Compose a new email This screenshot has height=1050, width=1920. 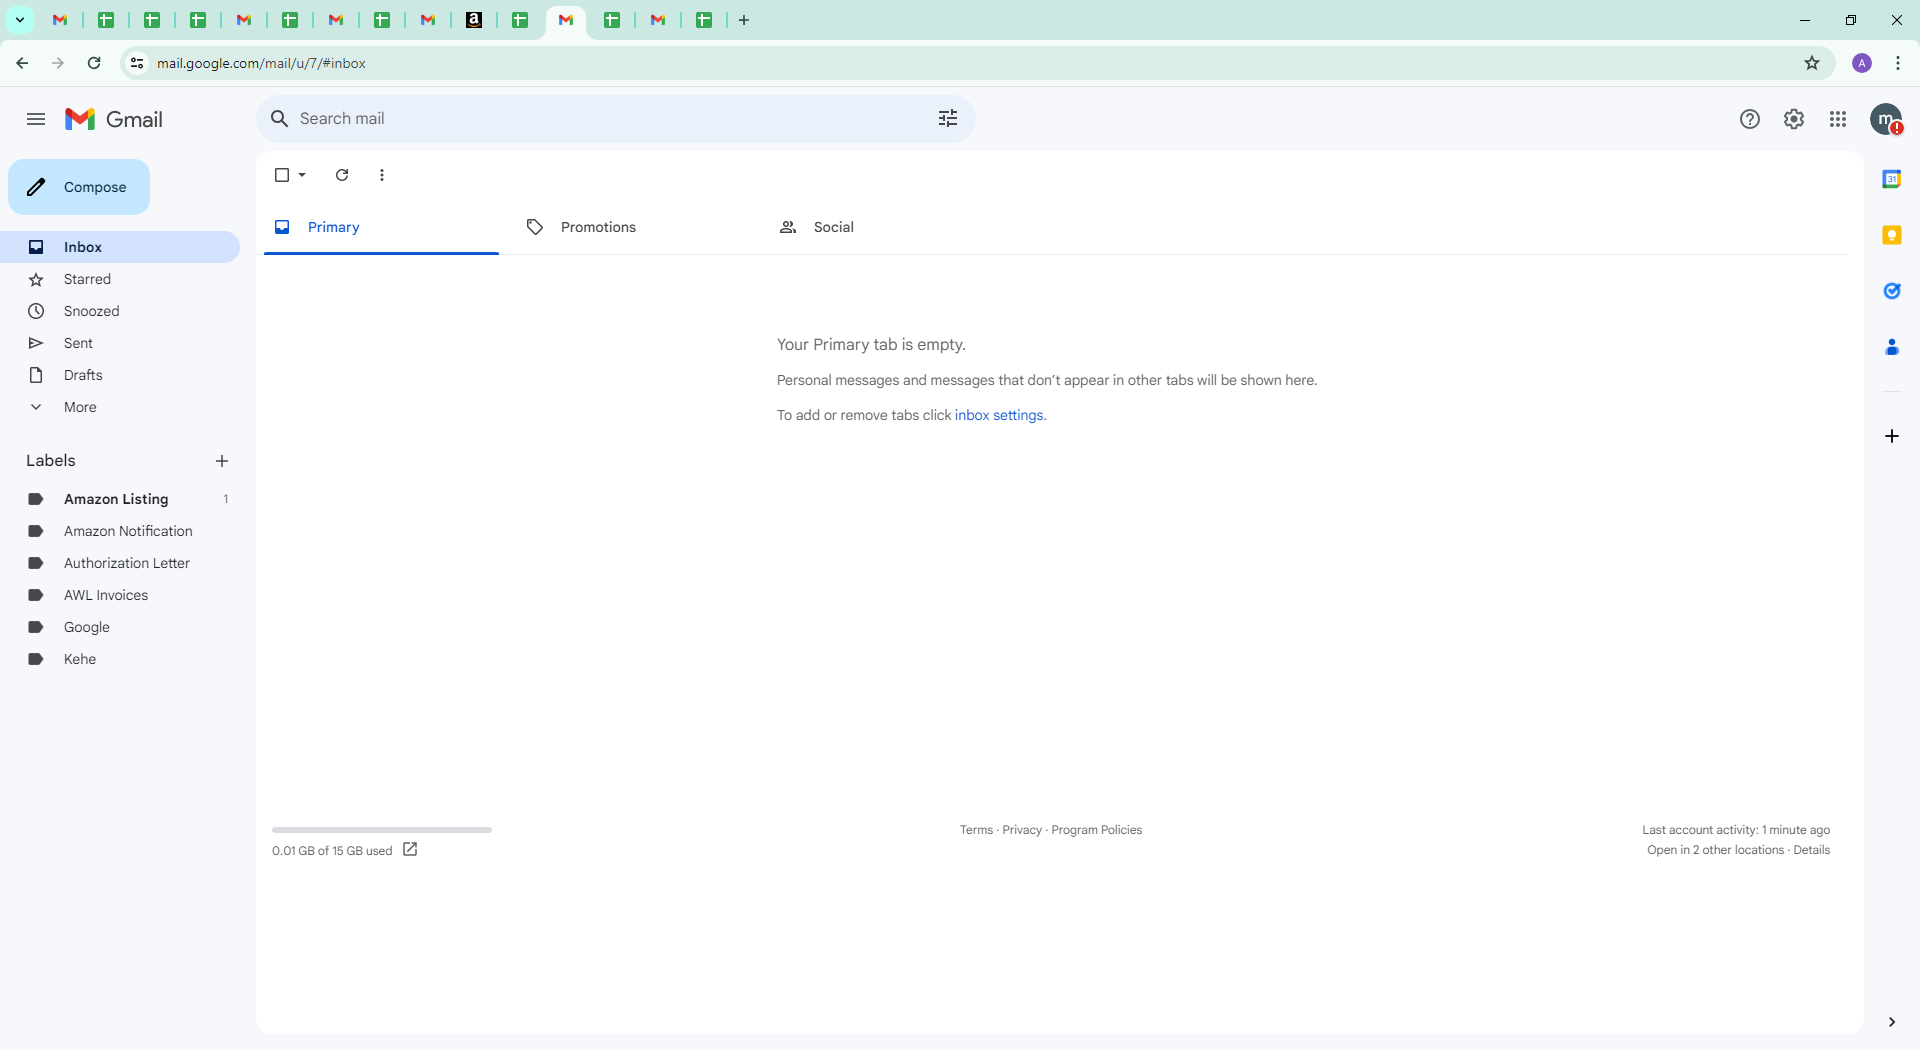coord(79,187)
